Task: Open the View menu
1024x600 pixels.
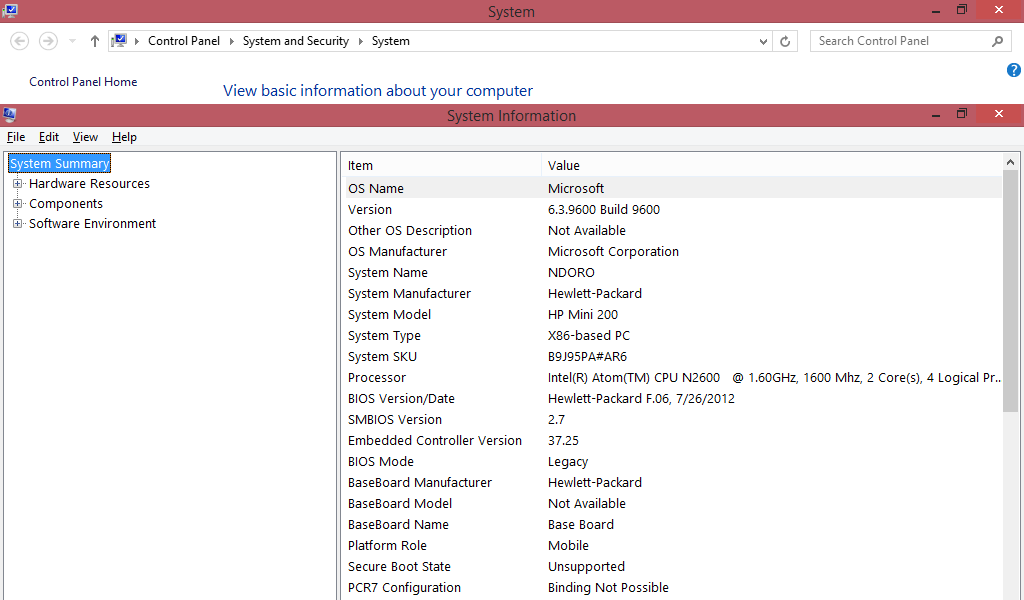Action: tap(85, 137)
